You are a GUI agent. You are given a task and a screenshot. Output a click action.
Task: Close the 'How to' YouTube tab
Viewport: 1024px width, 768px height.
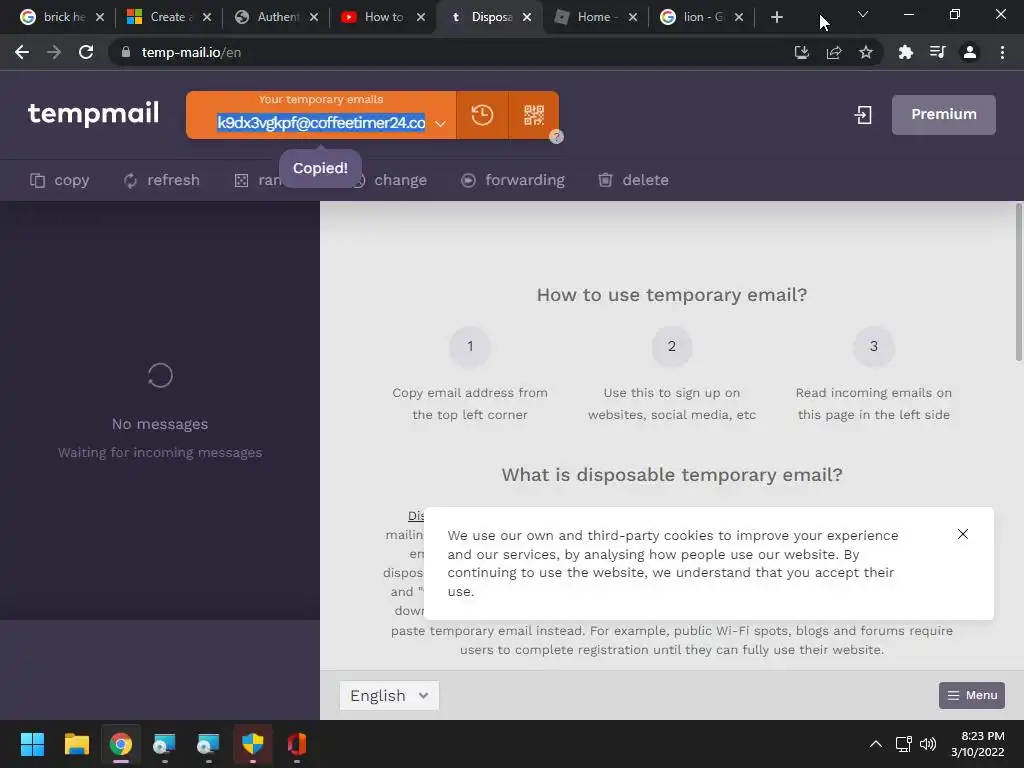click(421, 17)
